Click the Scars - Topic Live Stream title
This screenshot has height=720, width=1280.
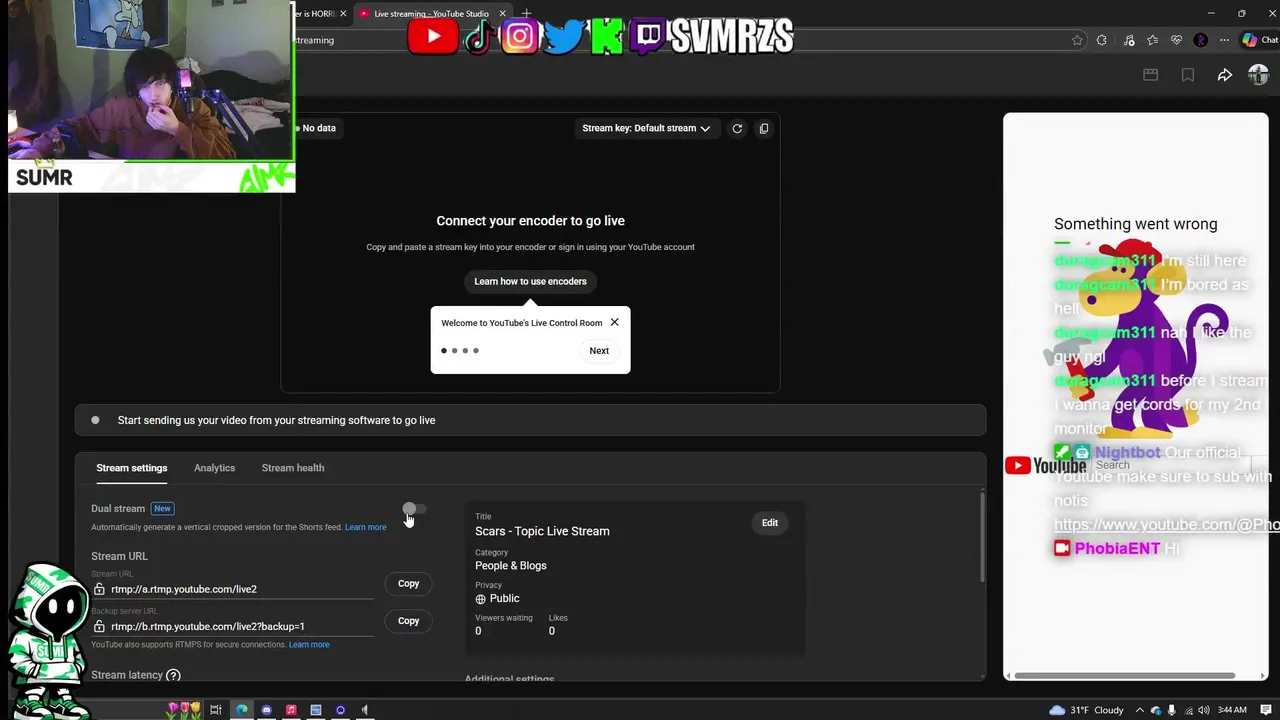[542, 531]
